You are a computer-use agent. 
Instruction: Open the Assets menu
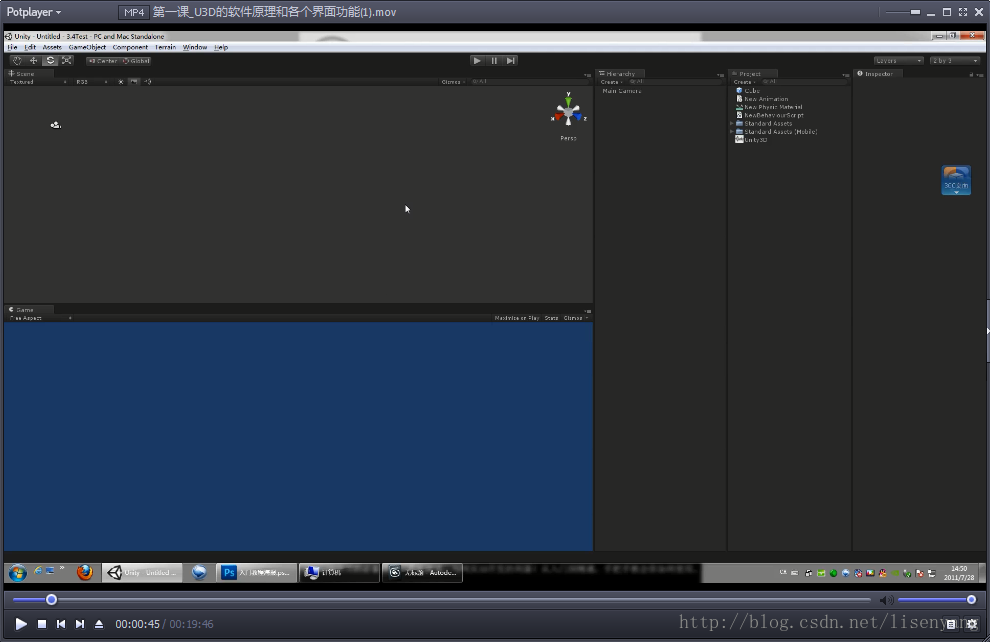click(52, 47)
